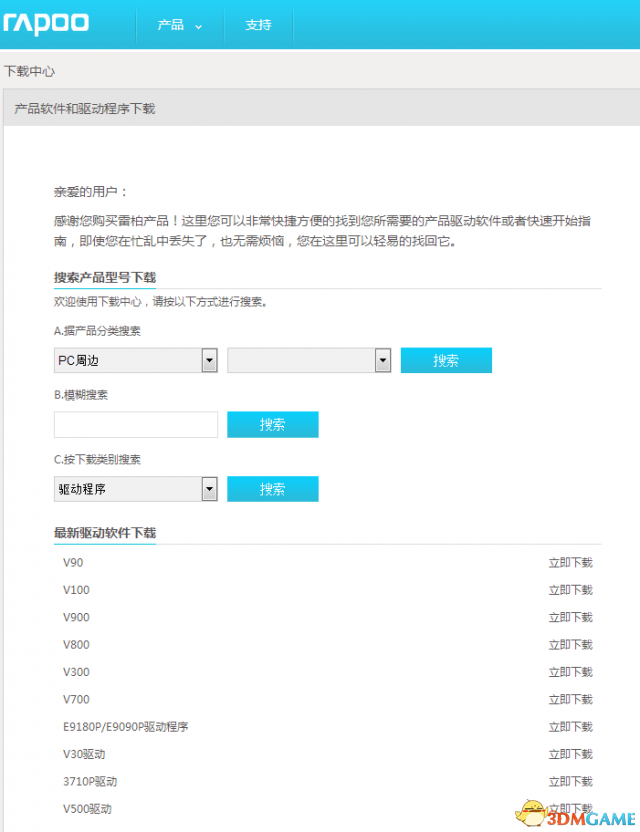Download E9180P/E9090P驱动程序

[570, 727]
